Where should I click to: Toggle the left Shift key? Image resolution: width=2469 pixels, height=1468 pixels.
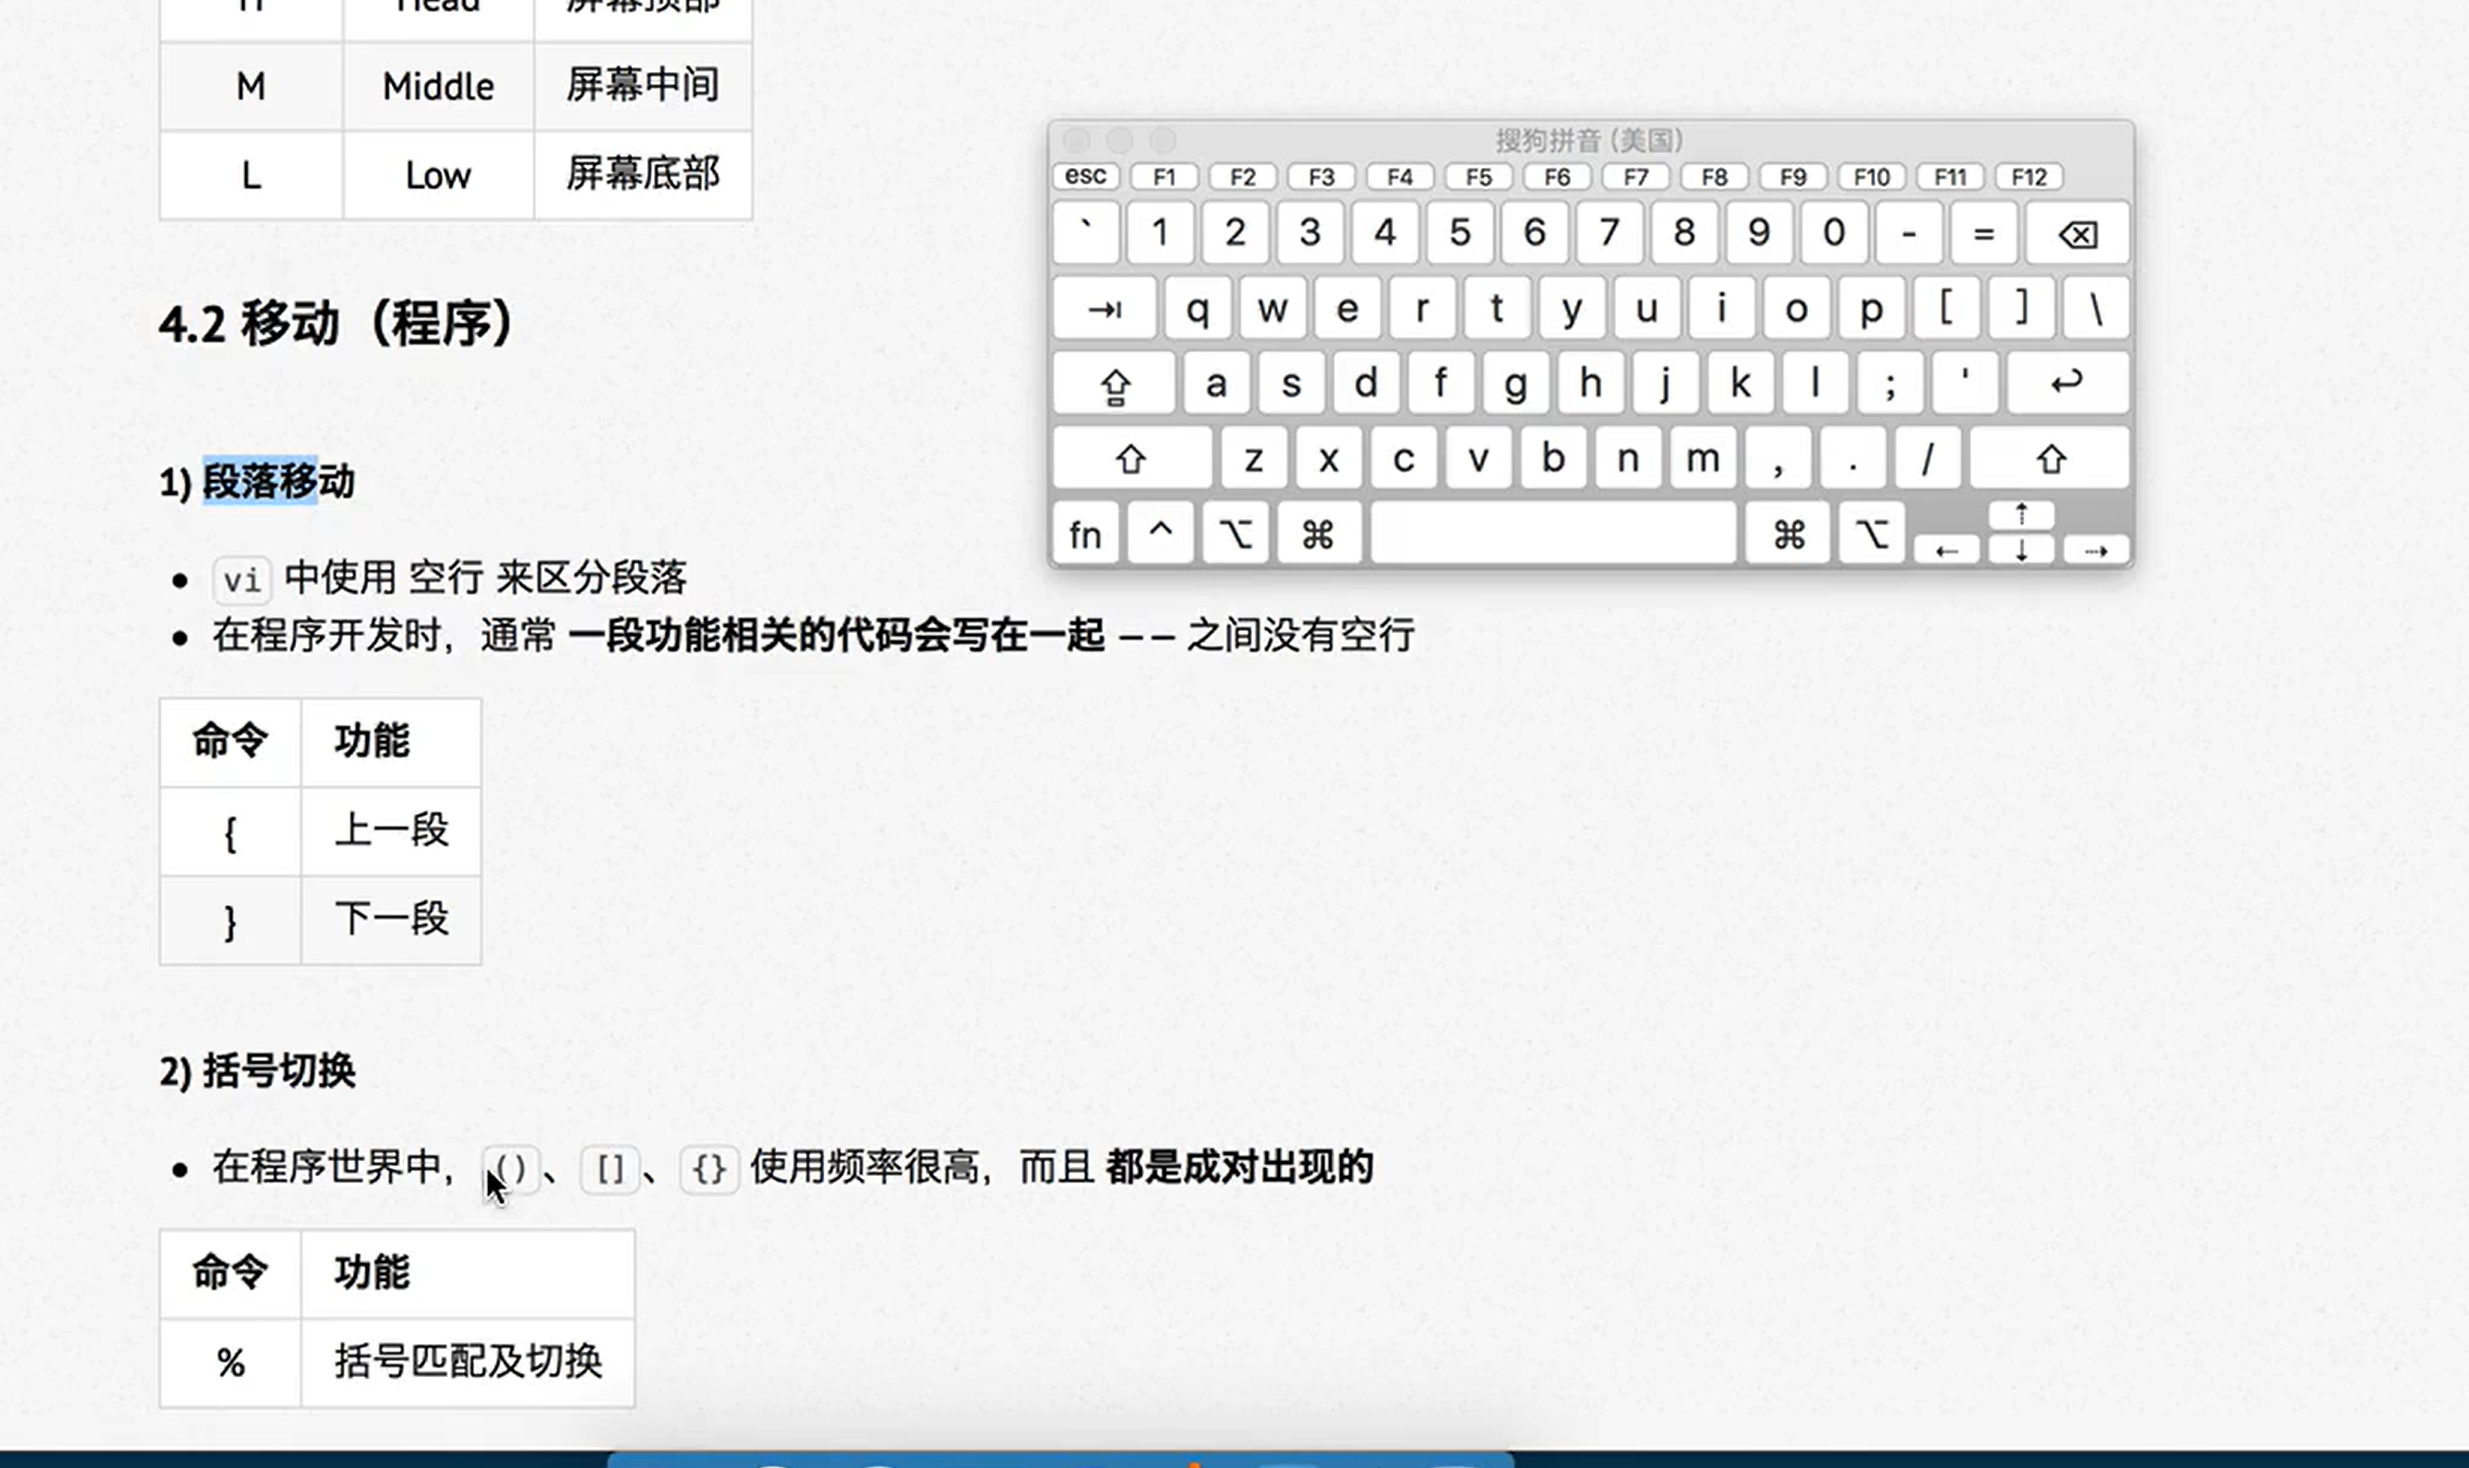tap(1131, 459)
